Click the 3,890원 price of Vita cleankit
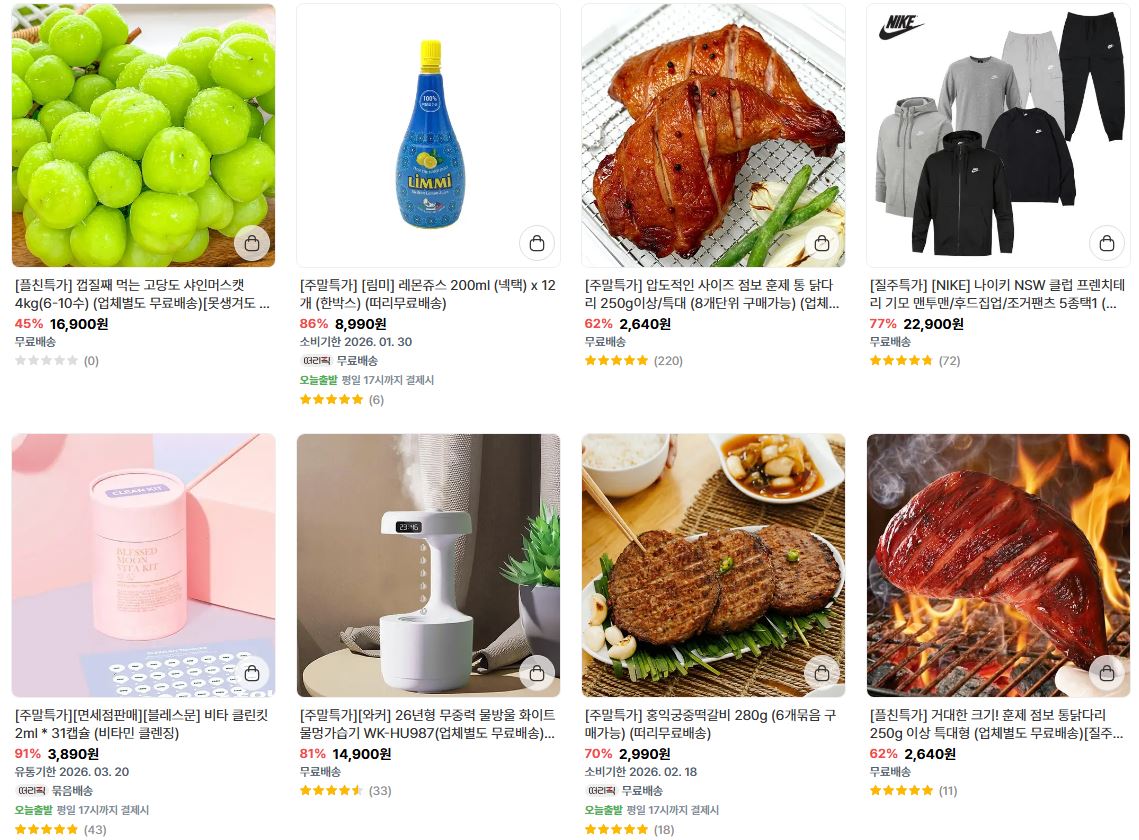This screenshot has width=1139, height=840. pos(73,754)
